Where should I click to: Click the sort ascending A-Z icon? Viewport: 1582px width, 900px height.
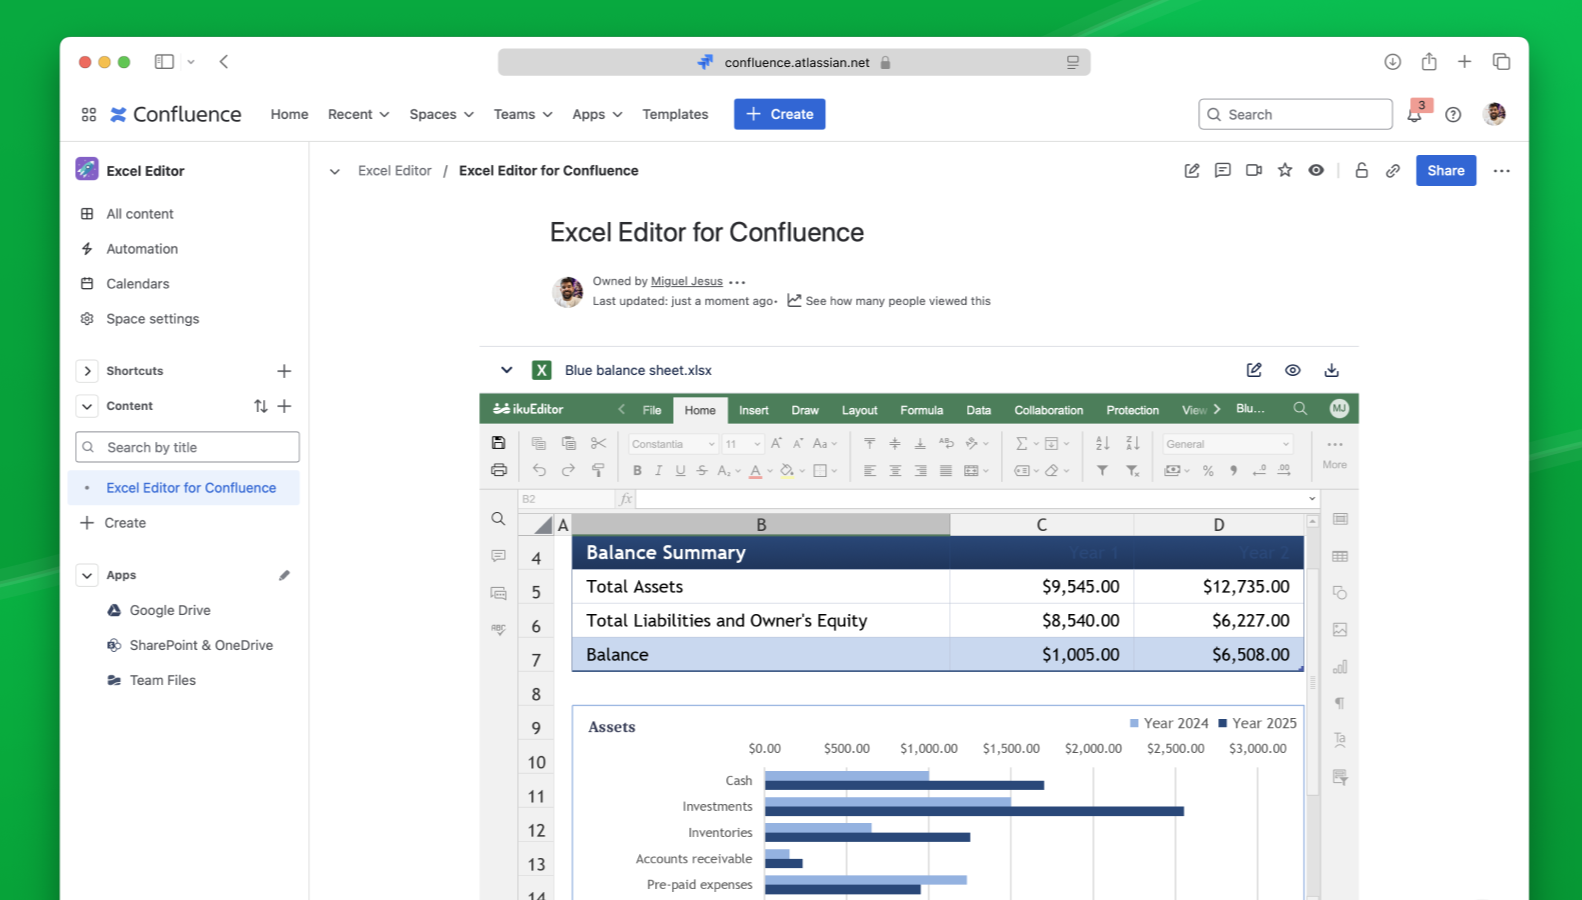point(1102,443)
